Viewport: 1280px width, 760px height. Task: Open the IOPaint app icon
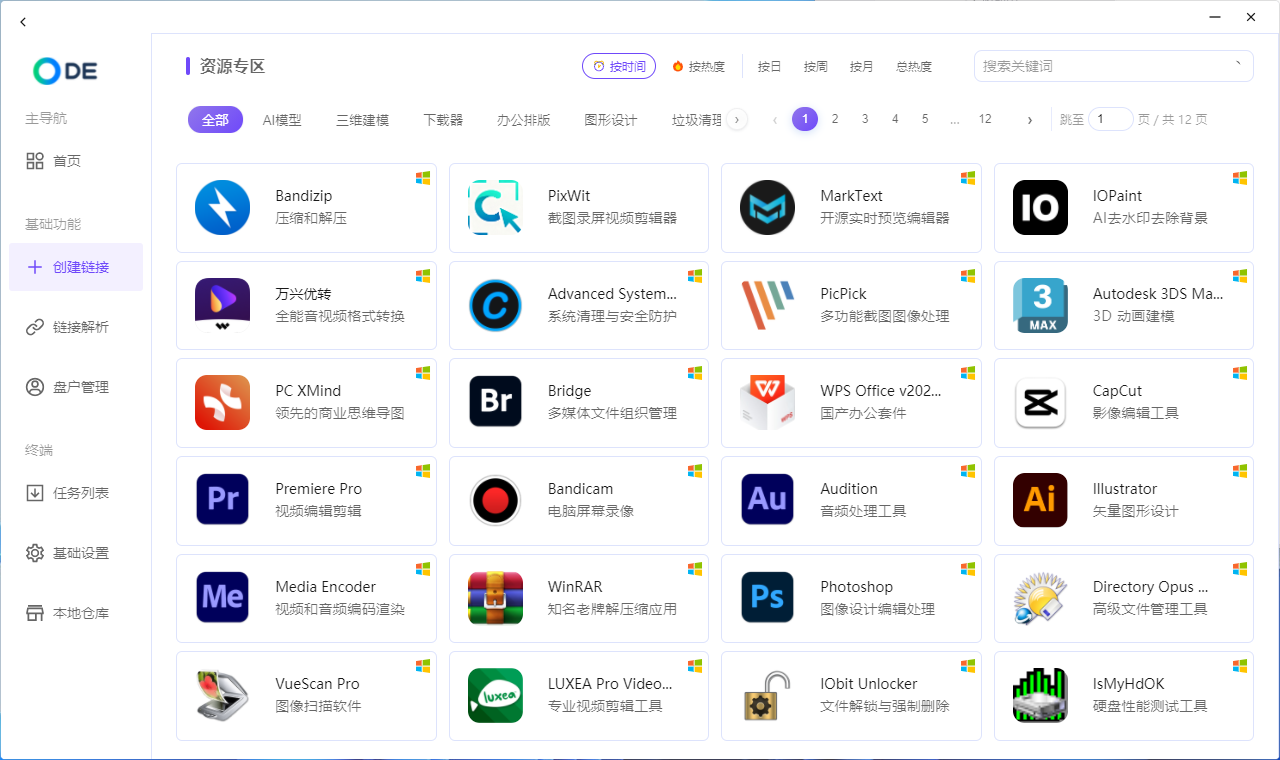tap(1040, 208)
